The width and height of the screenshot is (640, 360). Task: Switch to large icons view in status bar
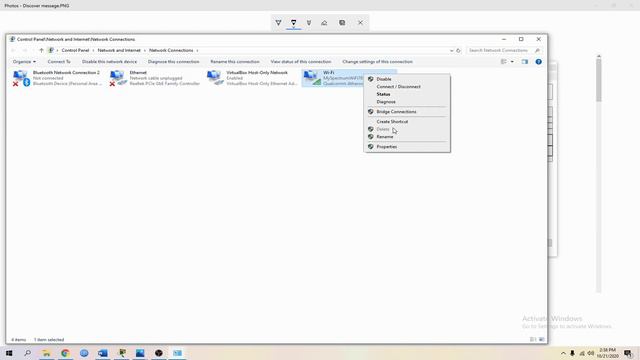542,339
